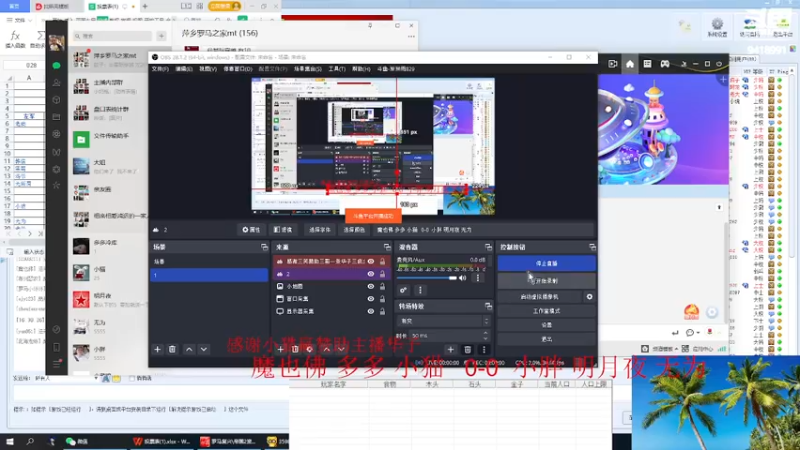Move scene down in OBS Scenes panel
Viewport: 800px width, 450px height.
coord(204,349)
